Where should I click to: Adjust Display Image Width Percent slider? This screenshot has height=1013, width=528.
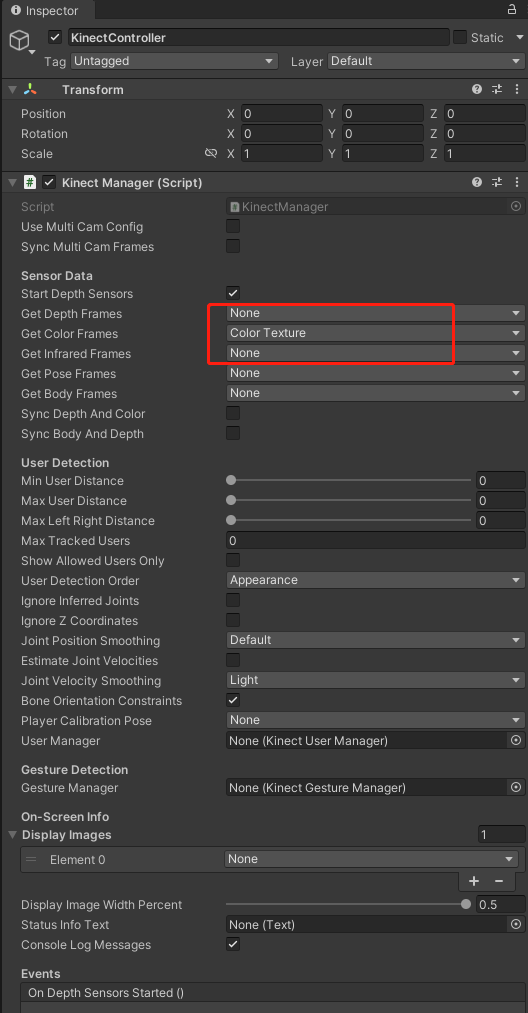click(x=349, y=904)
